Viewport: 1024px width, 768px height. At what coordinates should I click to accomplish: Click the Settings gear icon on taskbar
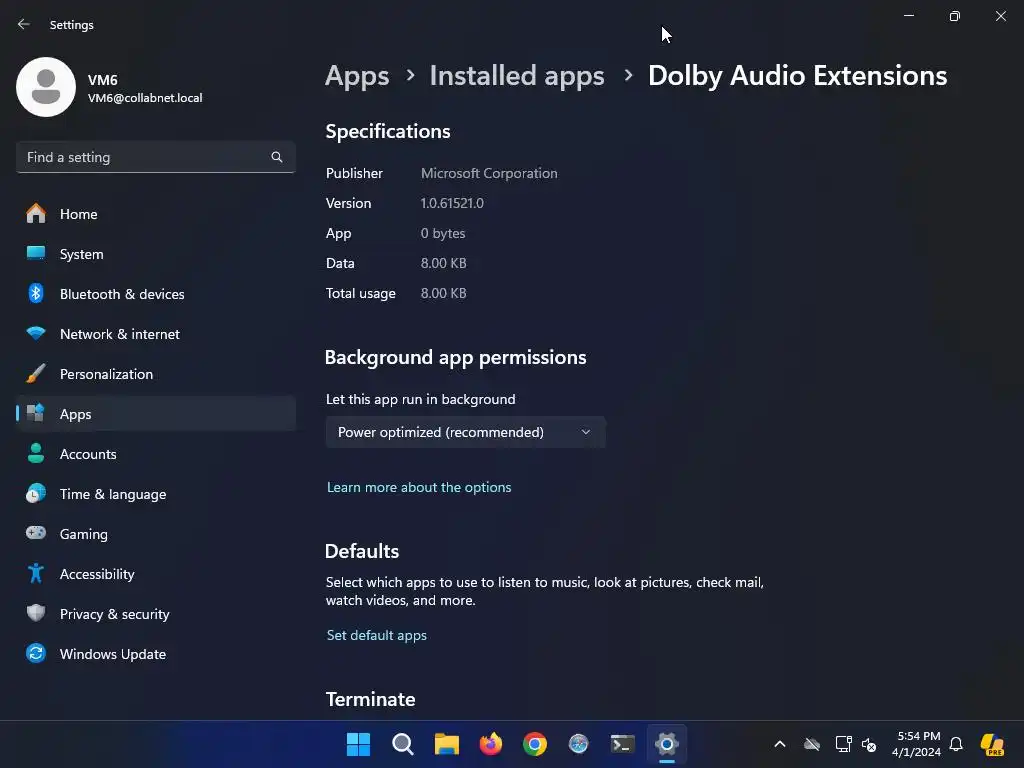(x=667, y=744)
